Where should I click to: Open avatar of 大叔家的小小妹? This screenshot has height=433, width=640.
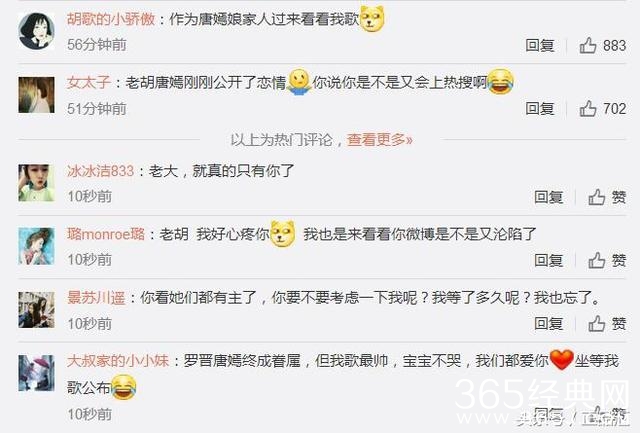tap(36, 373)
